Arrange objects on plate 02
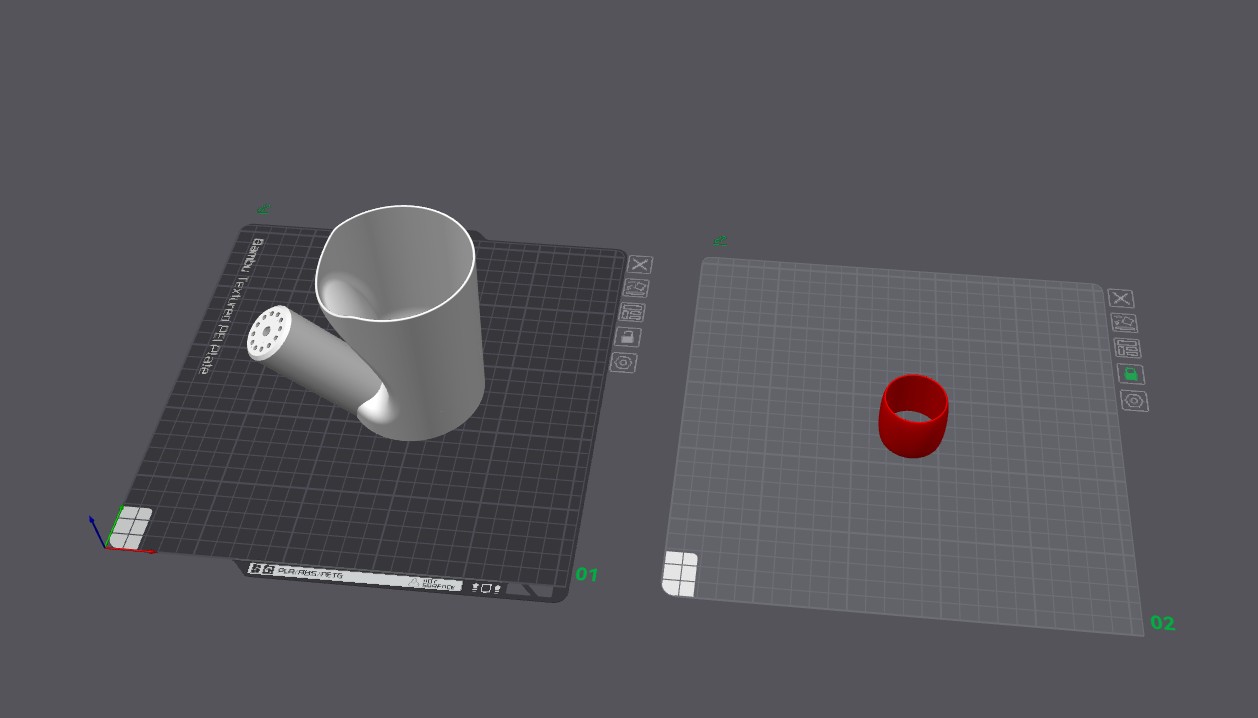 pyautogui.click(x=1128, y=348)
